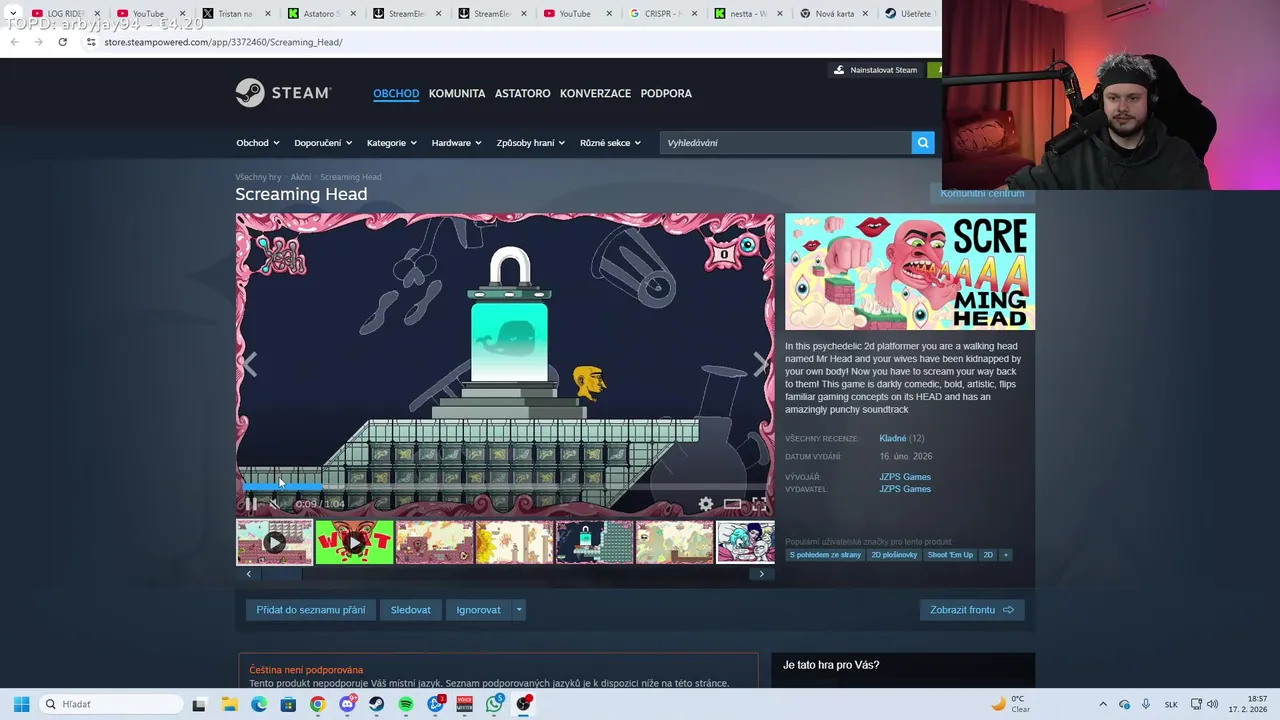The width and height of the screenshot is (1280, 720).
Task: Go to OBCHOD in top Steam menu
Action: click(x=396, y=93)
